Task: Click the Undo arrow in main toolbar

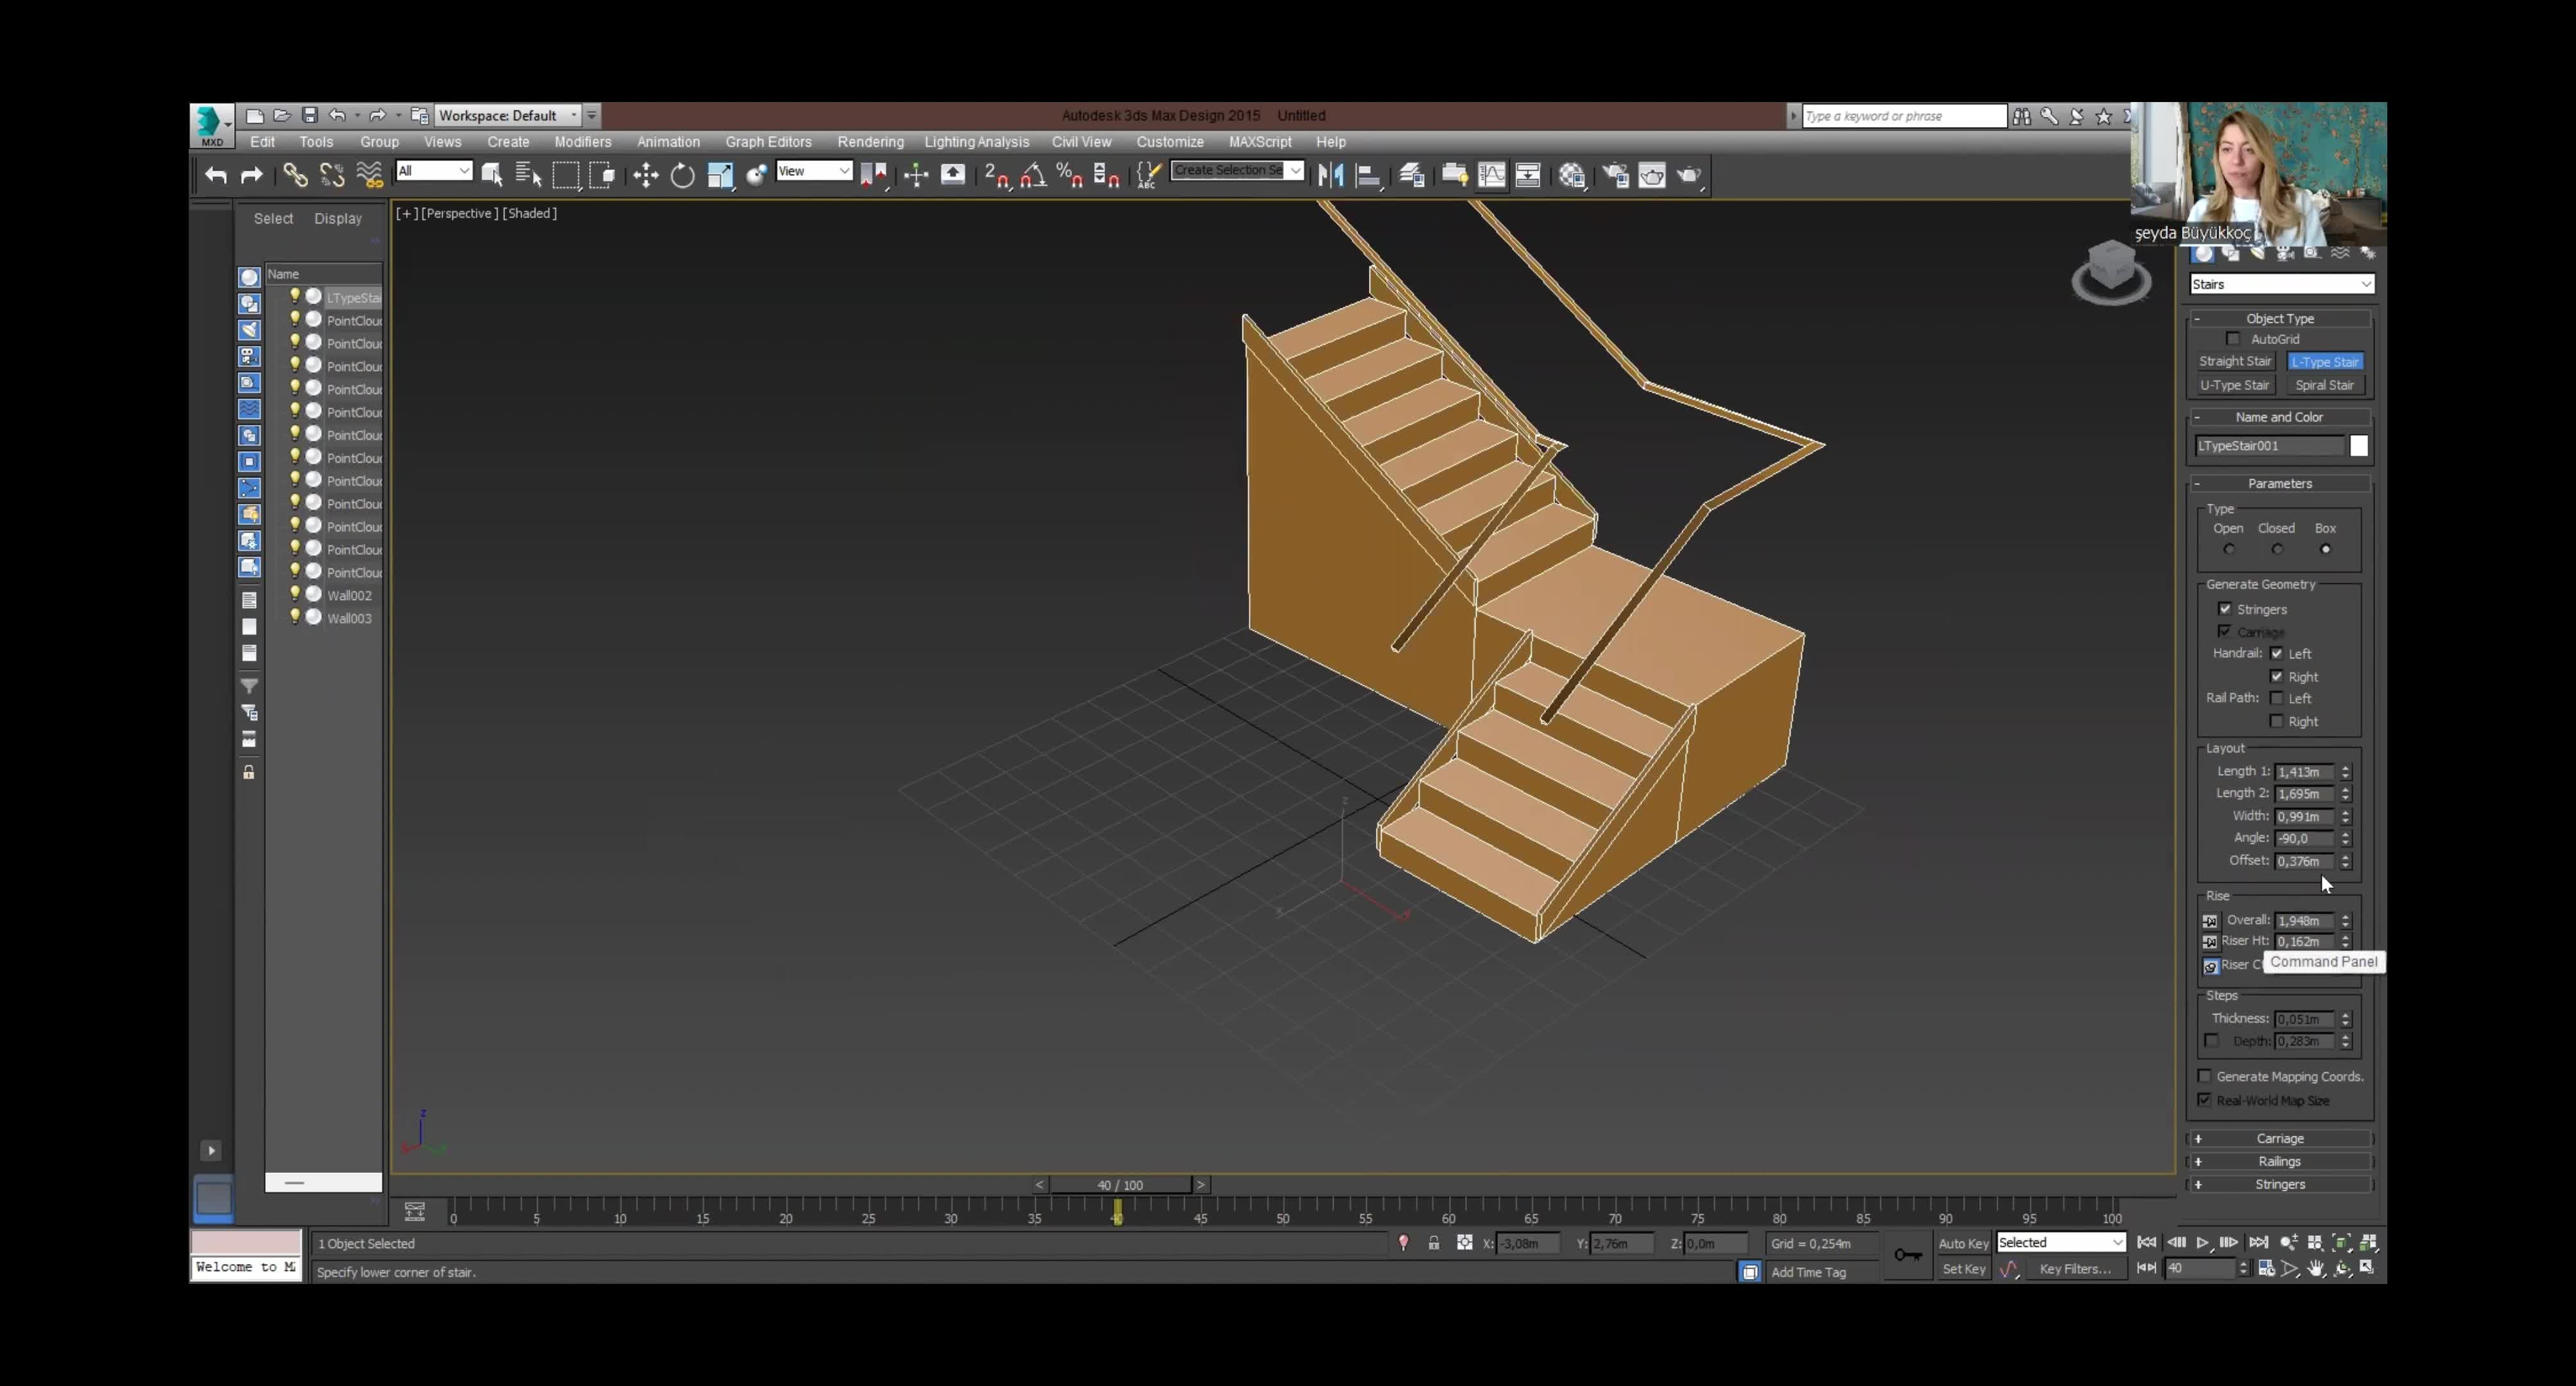Action: click(215, 176)
